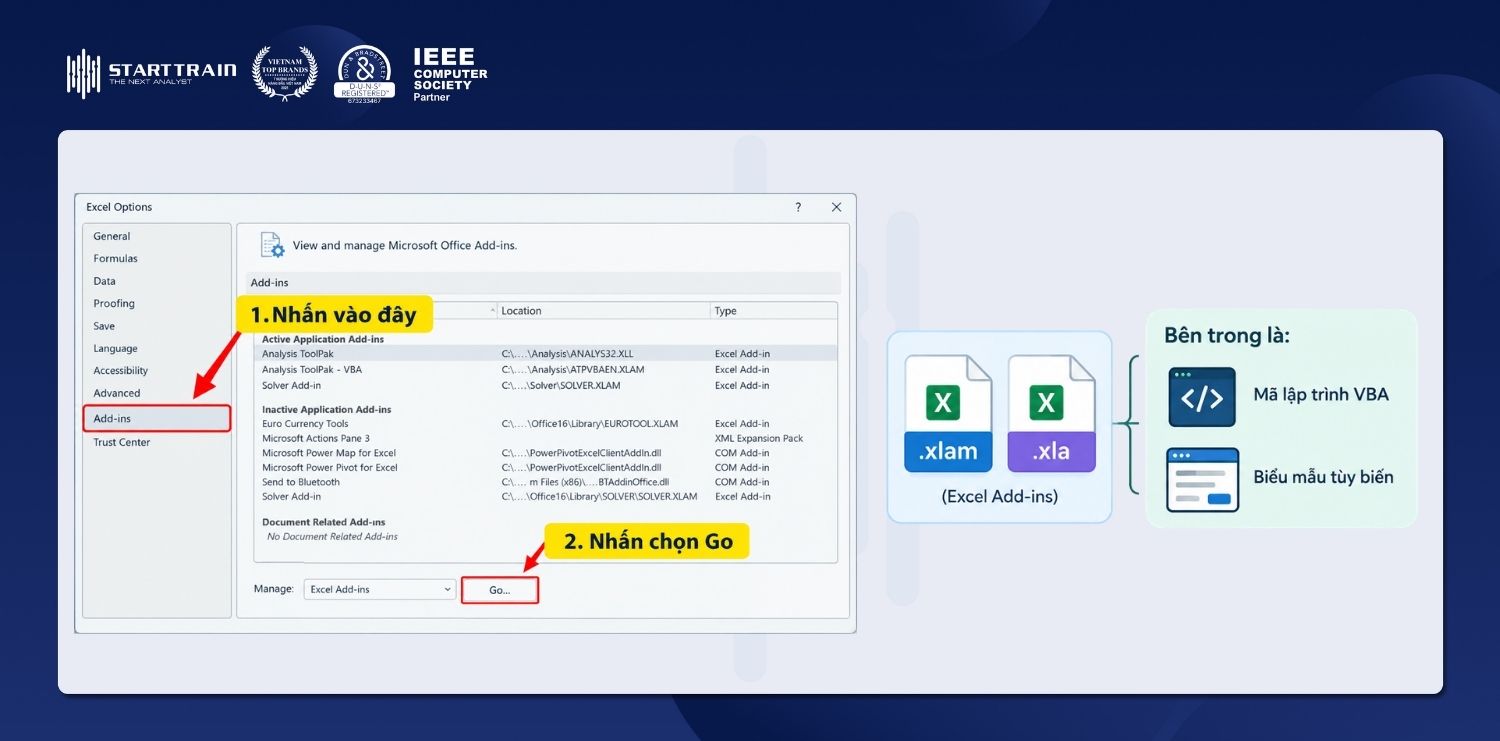Select Microsoft Power Pivot for Excel
The height and width of the screenshot is (741, 1500).
(547, 467)
